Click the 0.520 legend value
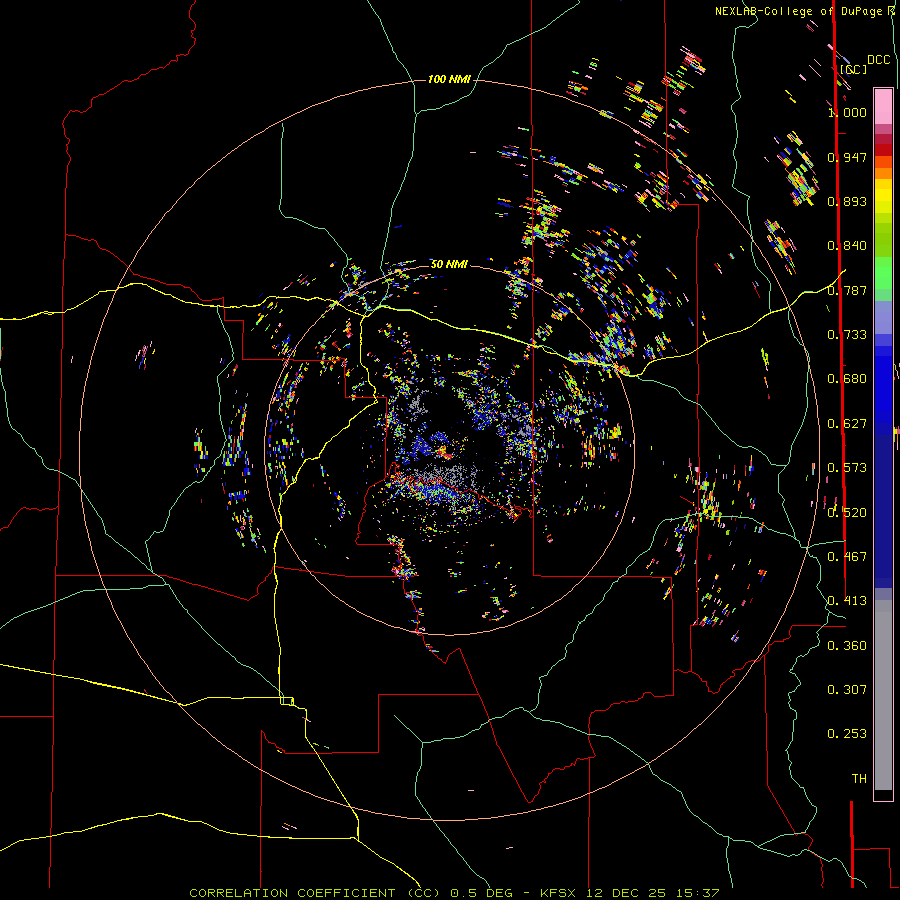Viewport: 900px width, 900px height. coord(847,512)
